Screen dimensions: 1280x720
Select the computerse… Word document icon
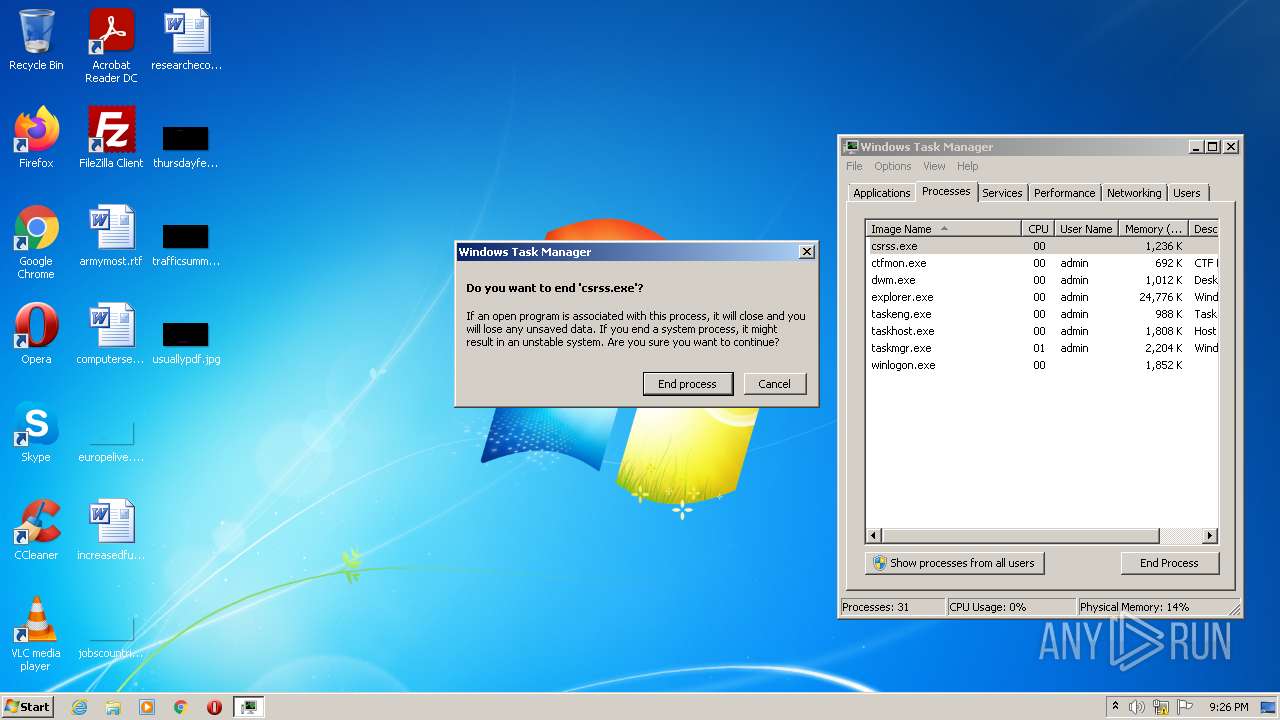[111, 334]
